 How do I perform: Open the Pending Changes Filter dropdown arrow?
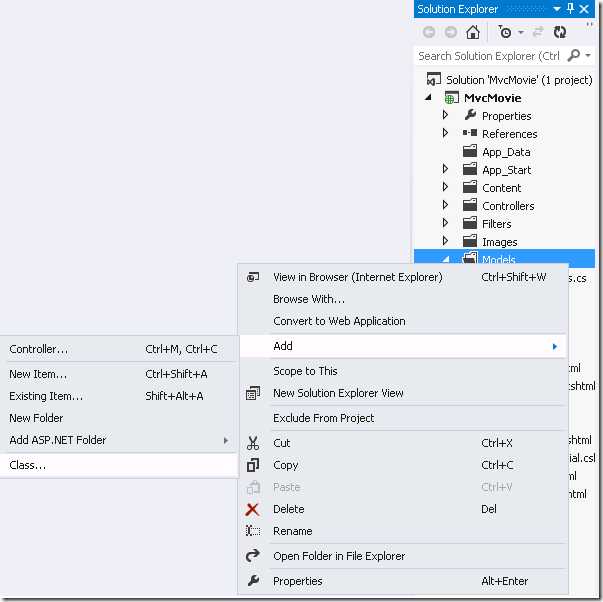coord(521,32)
